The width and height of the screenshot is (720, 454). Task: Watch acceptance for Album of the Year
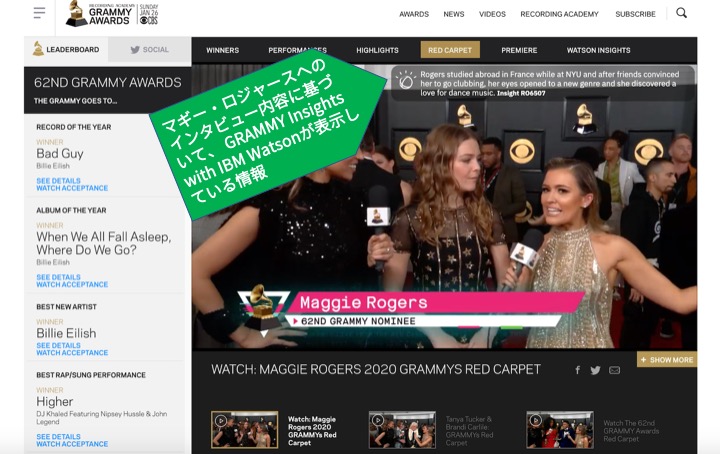point(72,285)
